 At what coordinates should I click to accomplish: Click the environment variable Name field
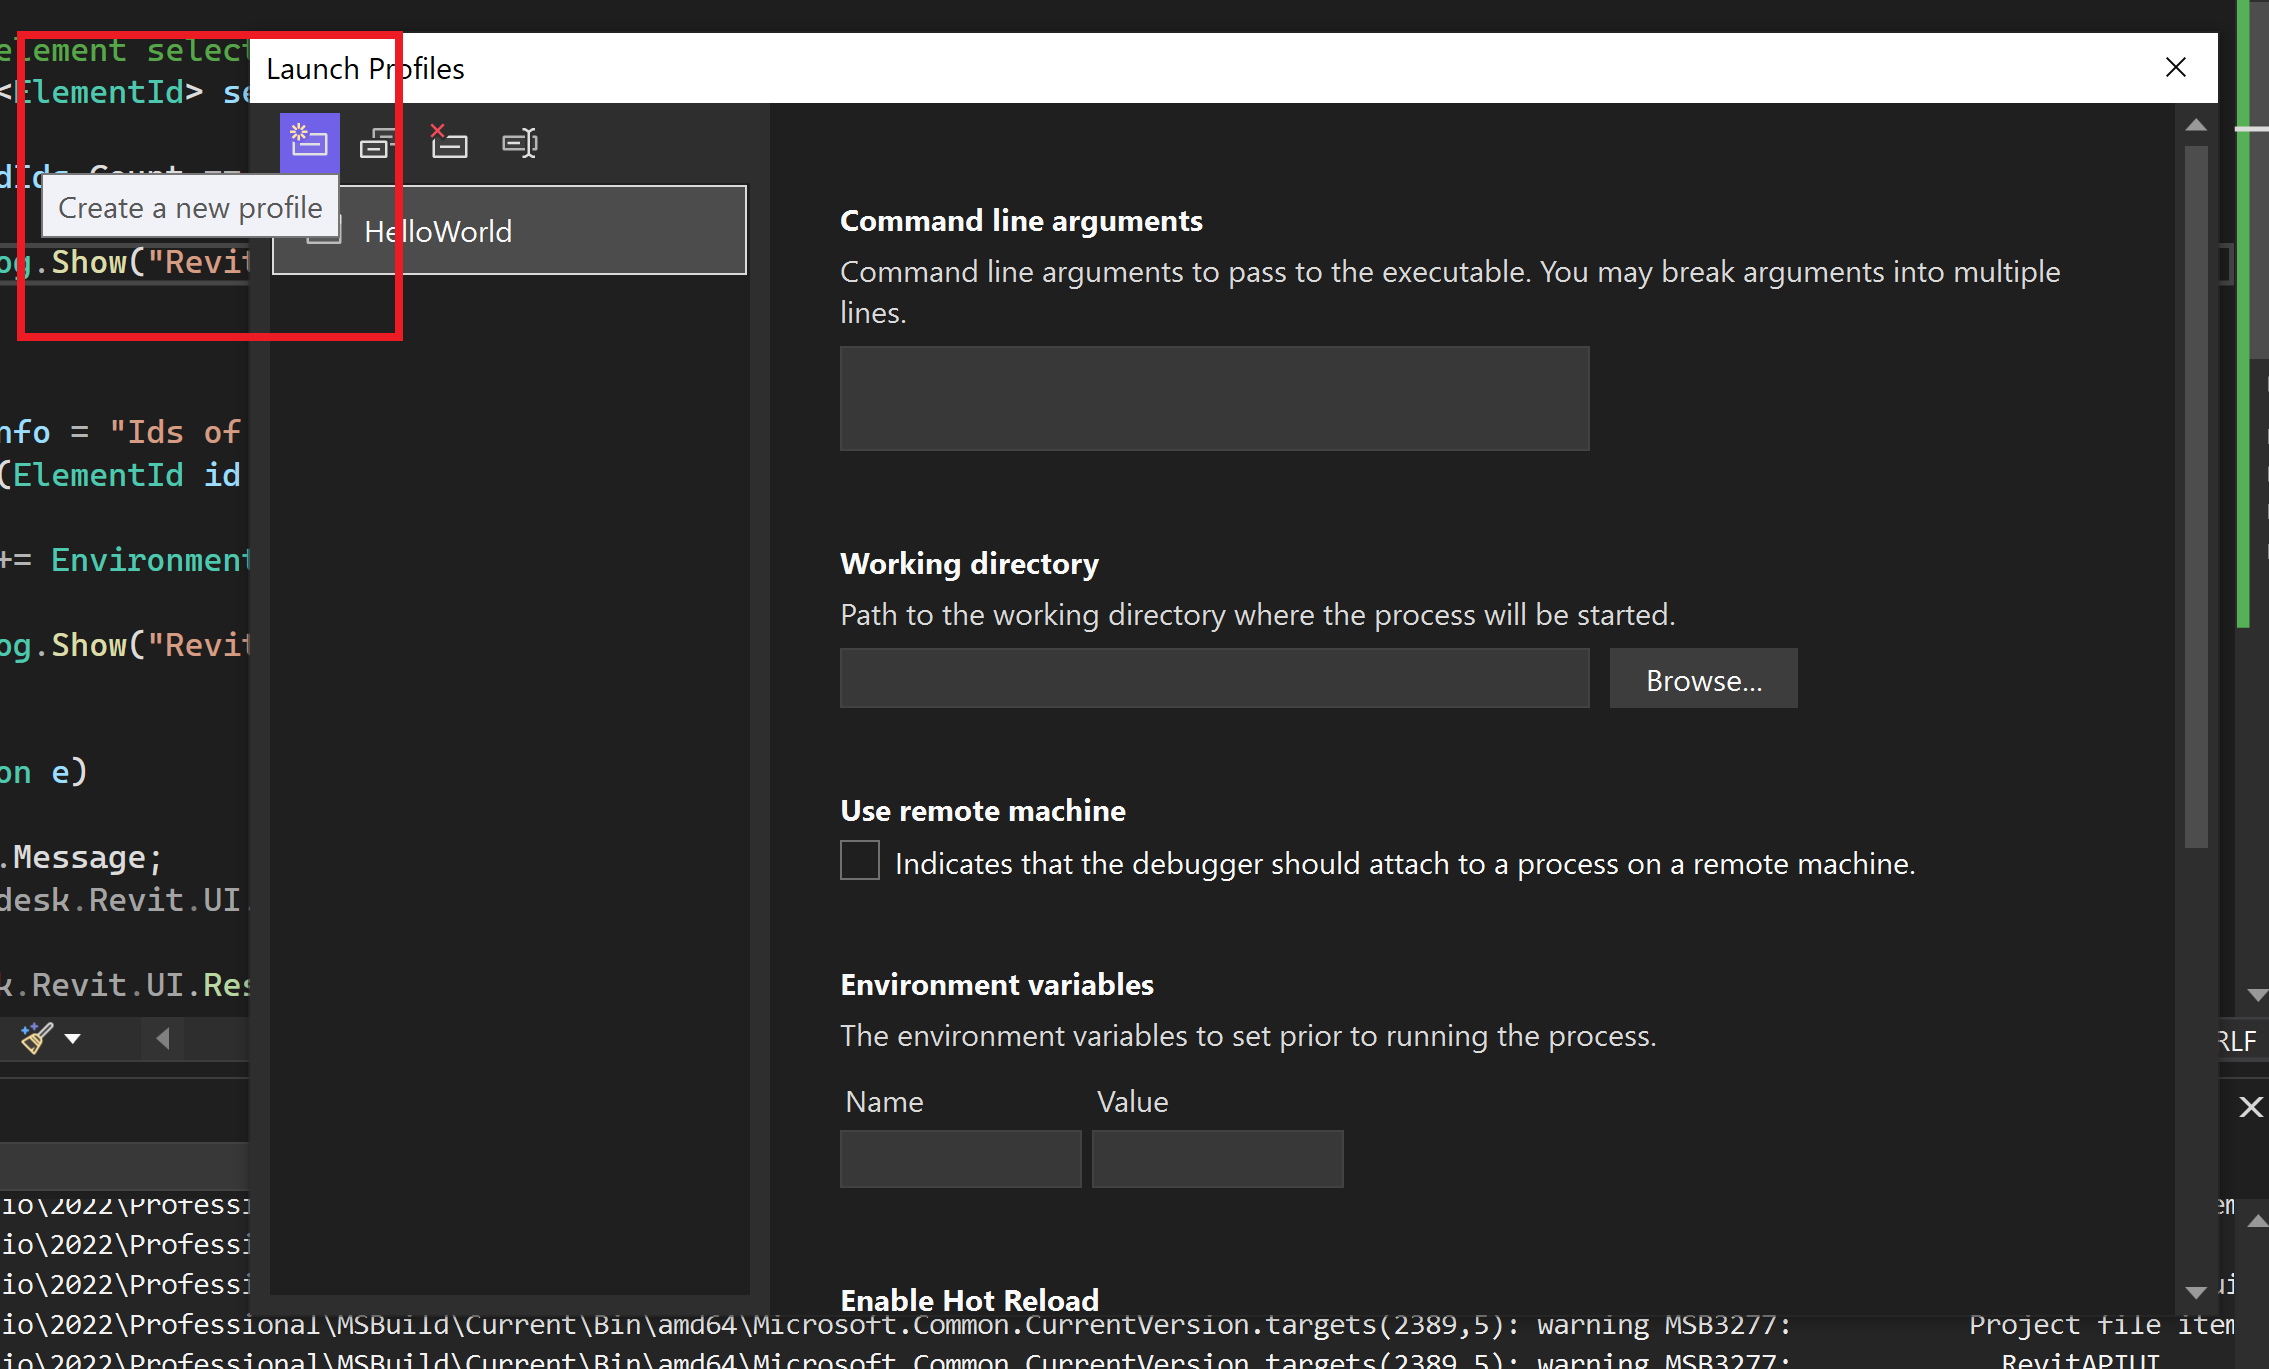point(960,1159)
